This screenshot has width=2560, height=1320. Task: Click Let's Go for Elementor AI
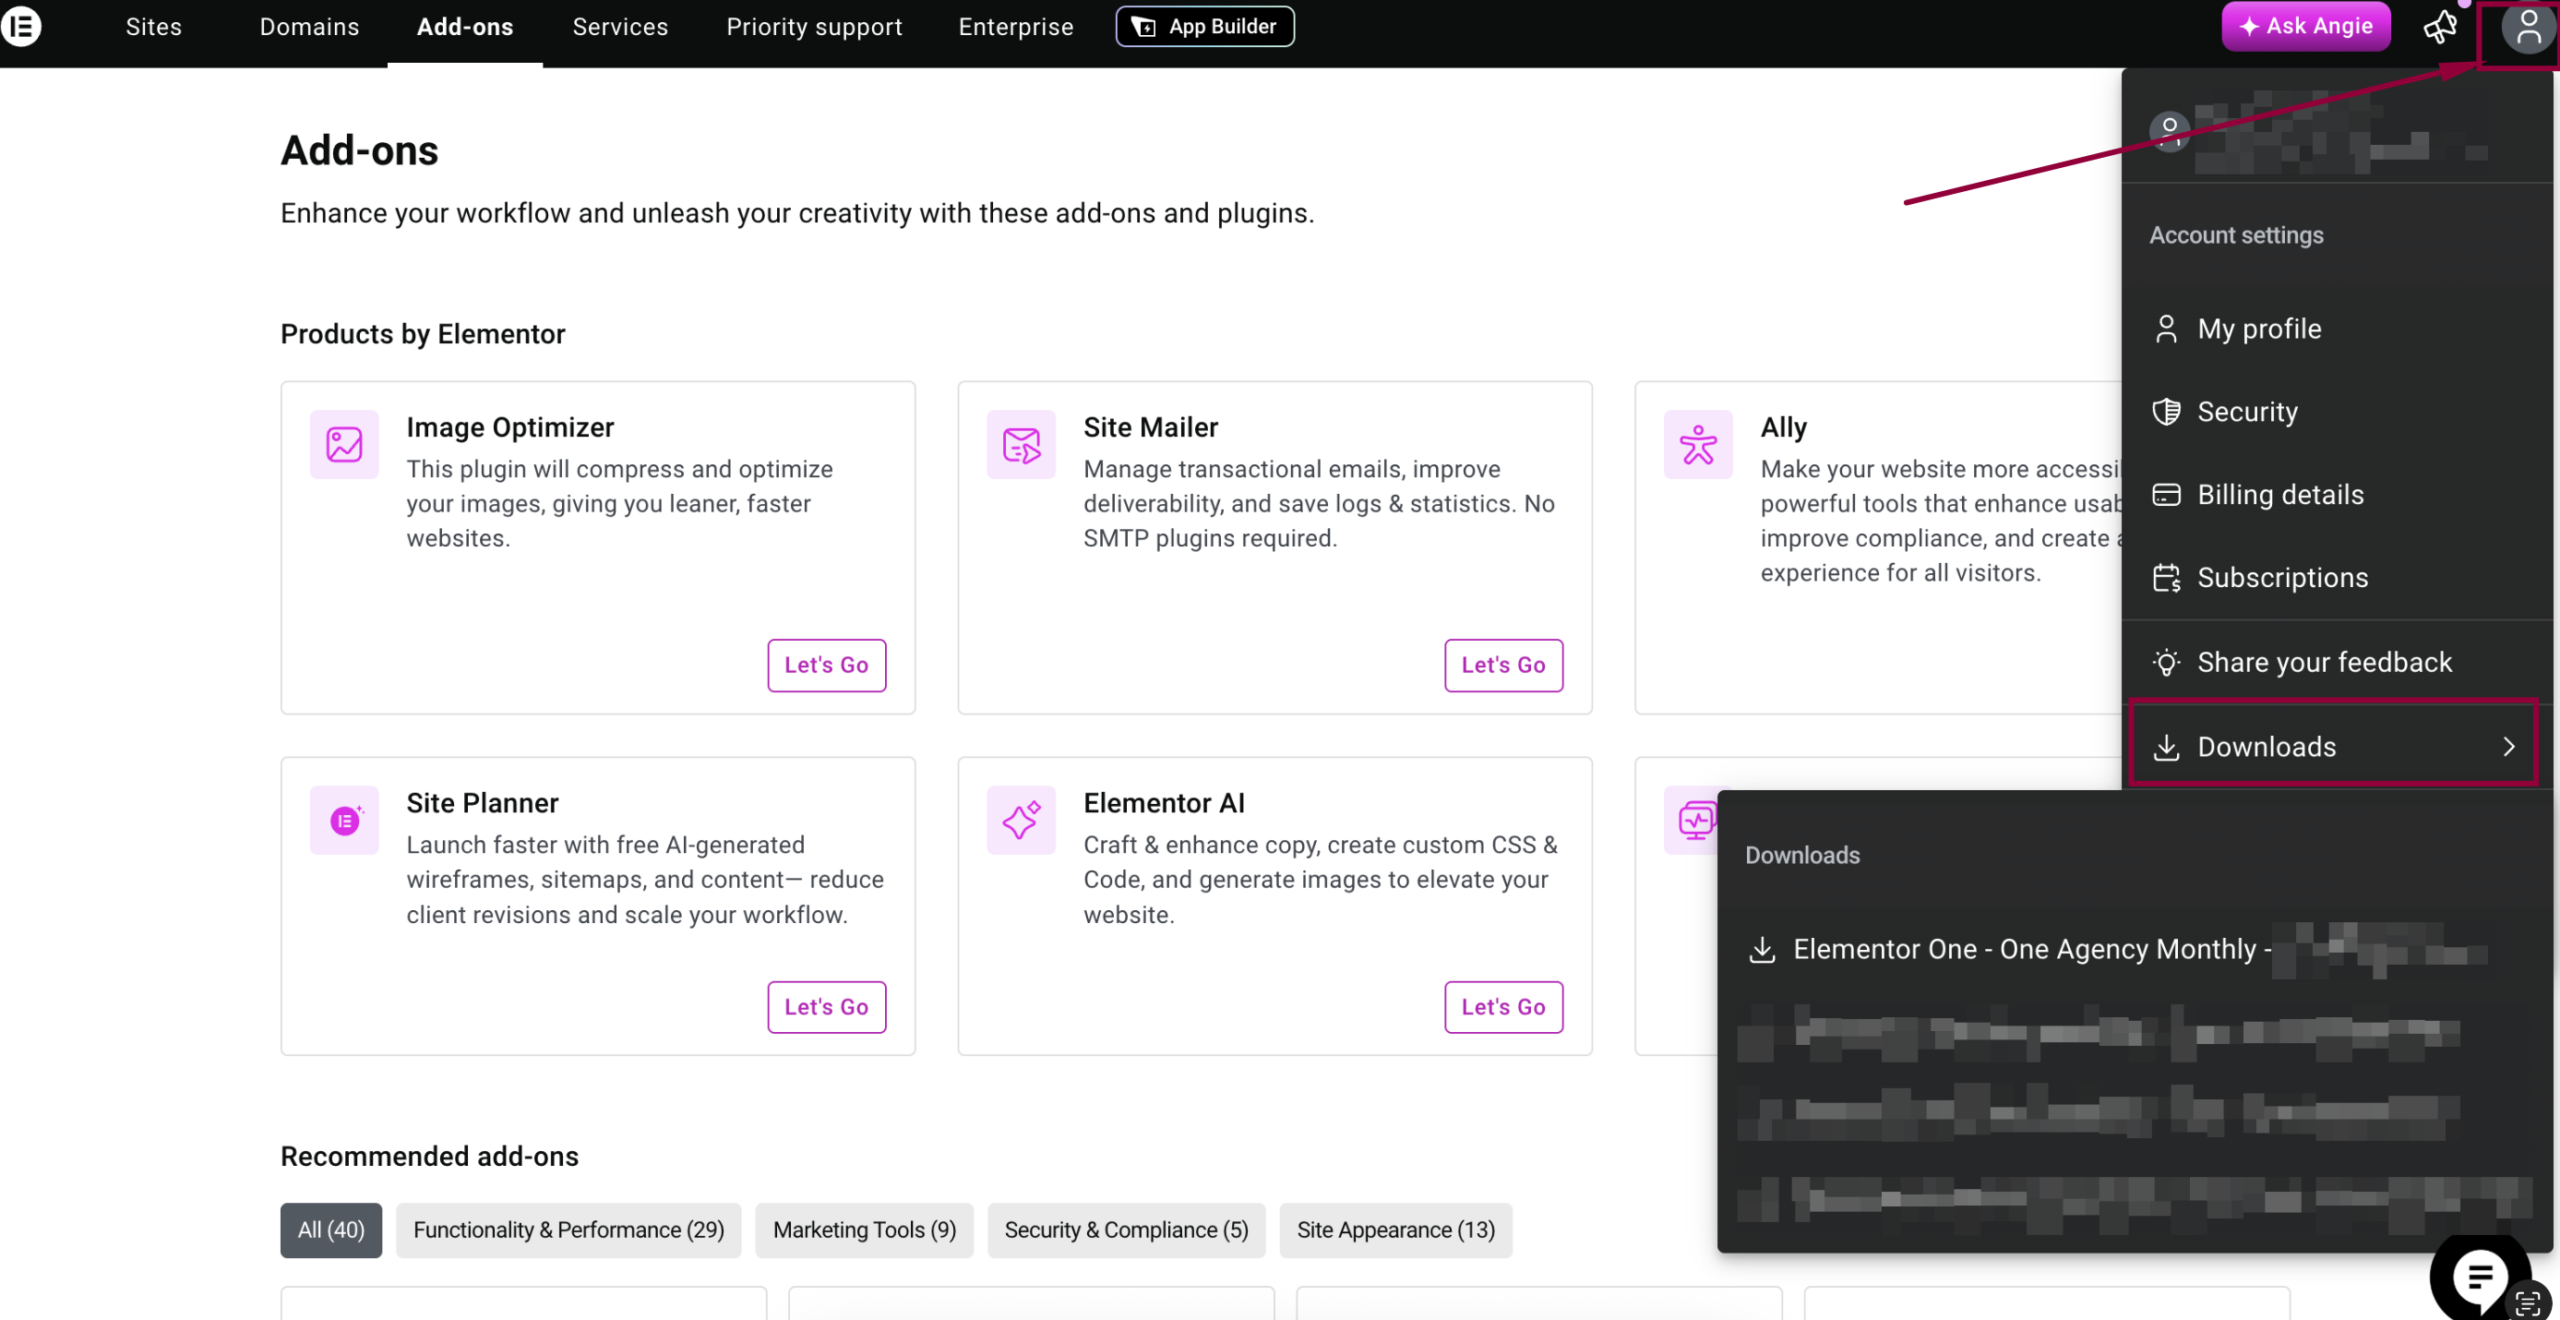pyautogui.click(x=1503, y=1007)
